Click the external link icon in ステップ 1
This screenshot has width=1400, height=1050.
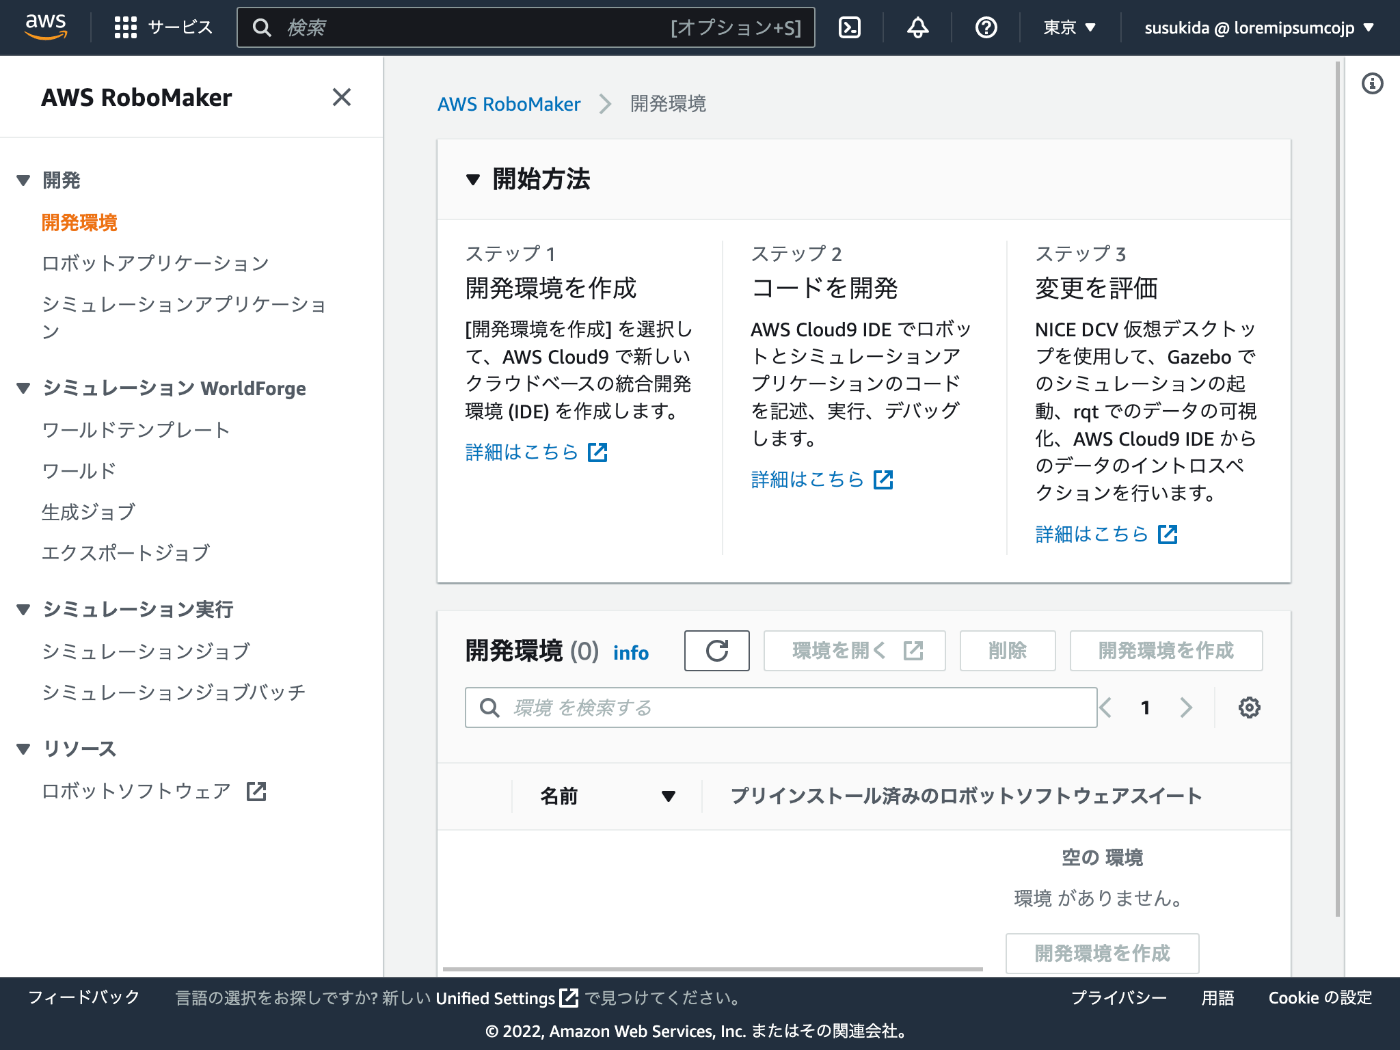(x=598, y=453)
